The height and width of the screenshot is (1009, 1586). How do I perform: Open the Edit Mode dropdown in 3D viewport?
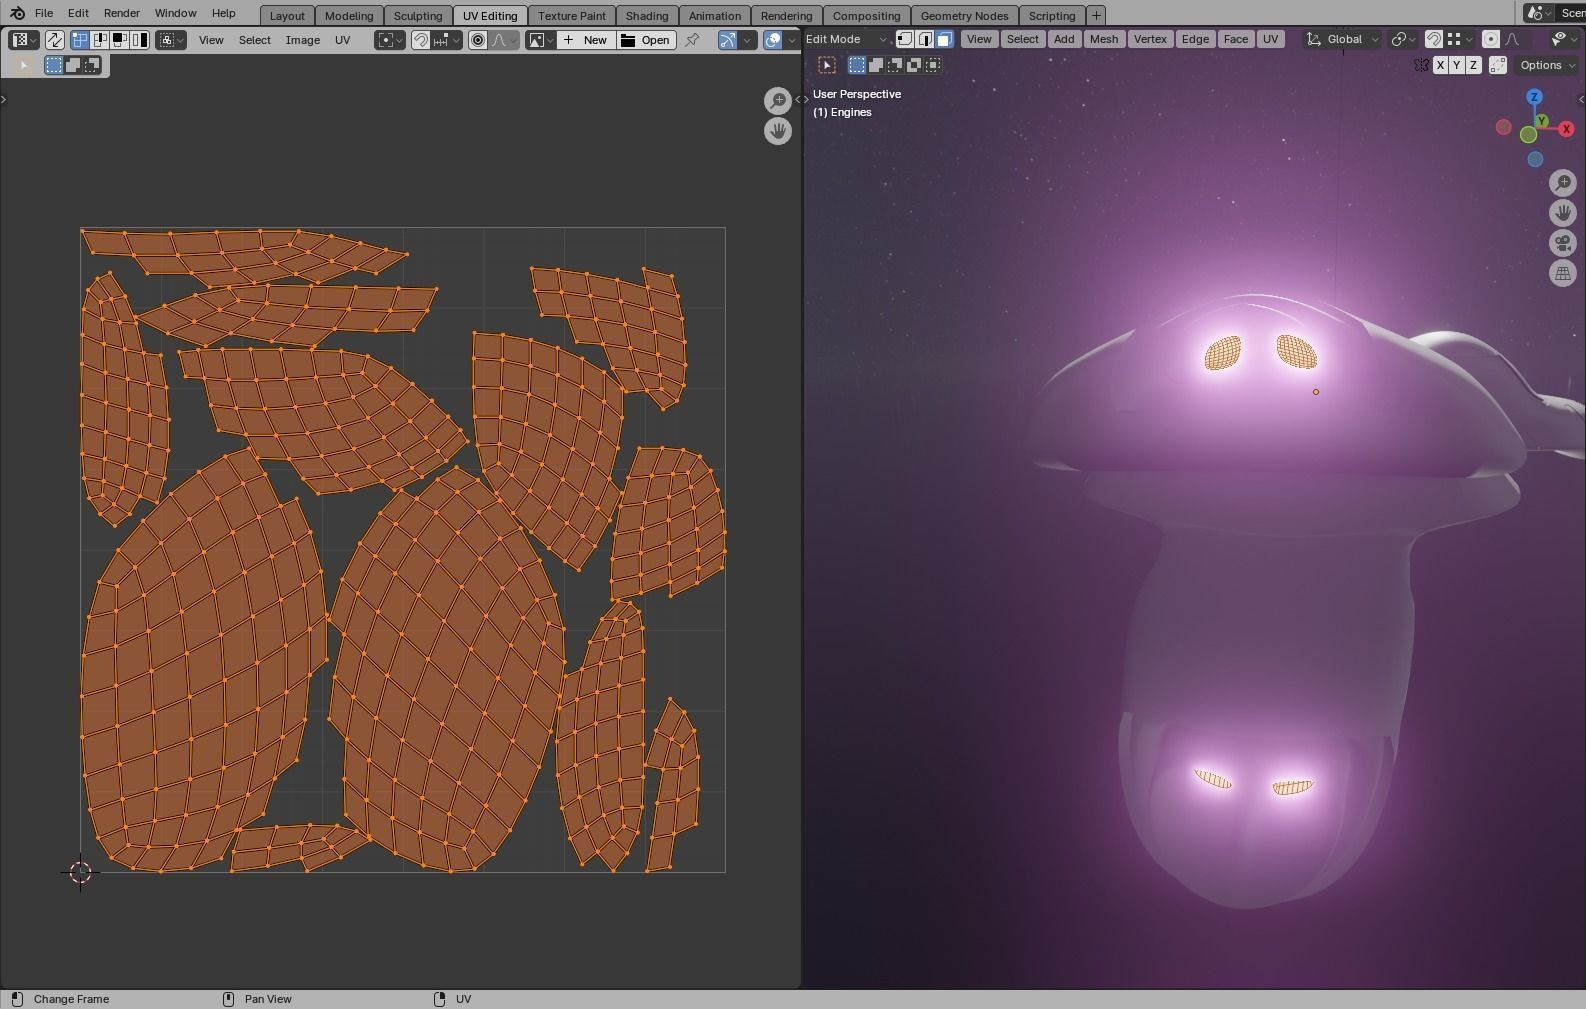846,39
